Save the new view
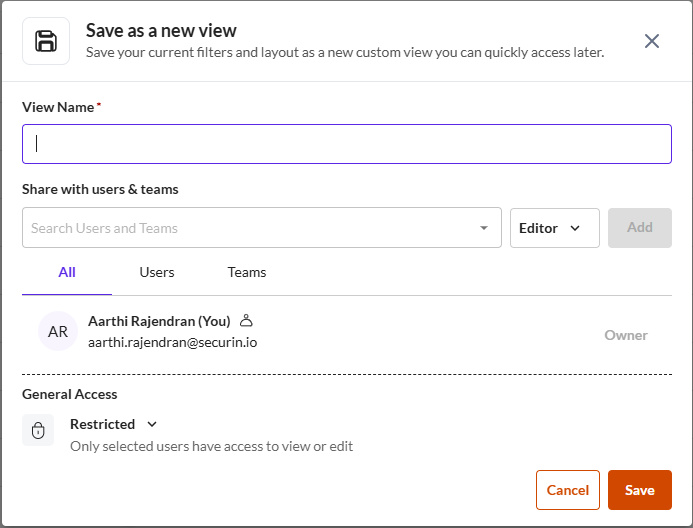This screenshot has width=693, height=528. (640, 490)
